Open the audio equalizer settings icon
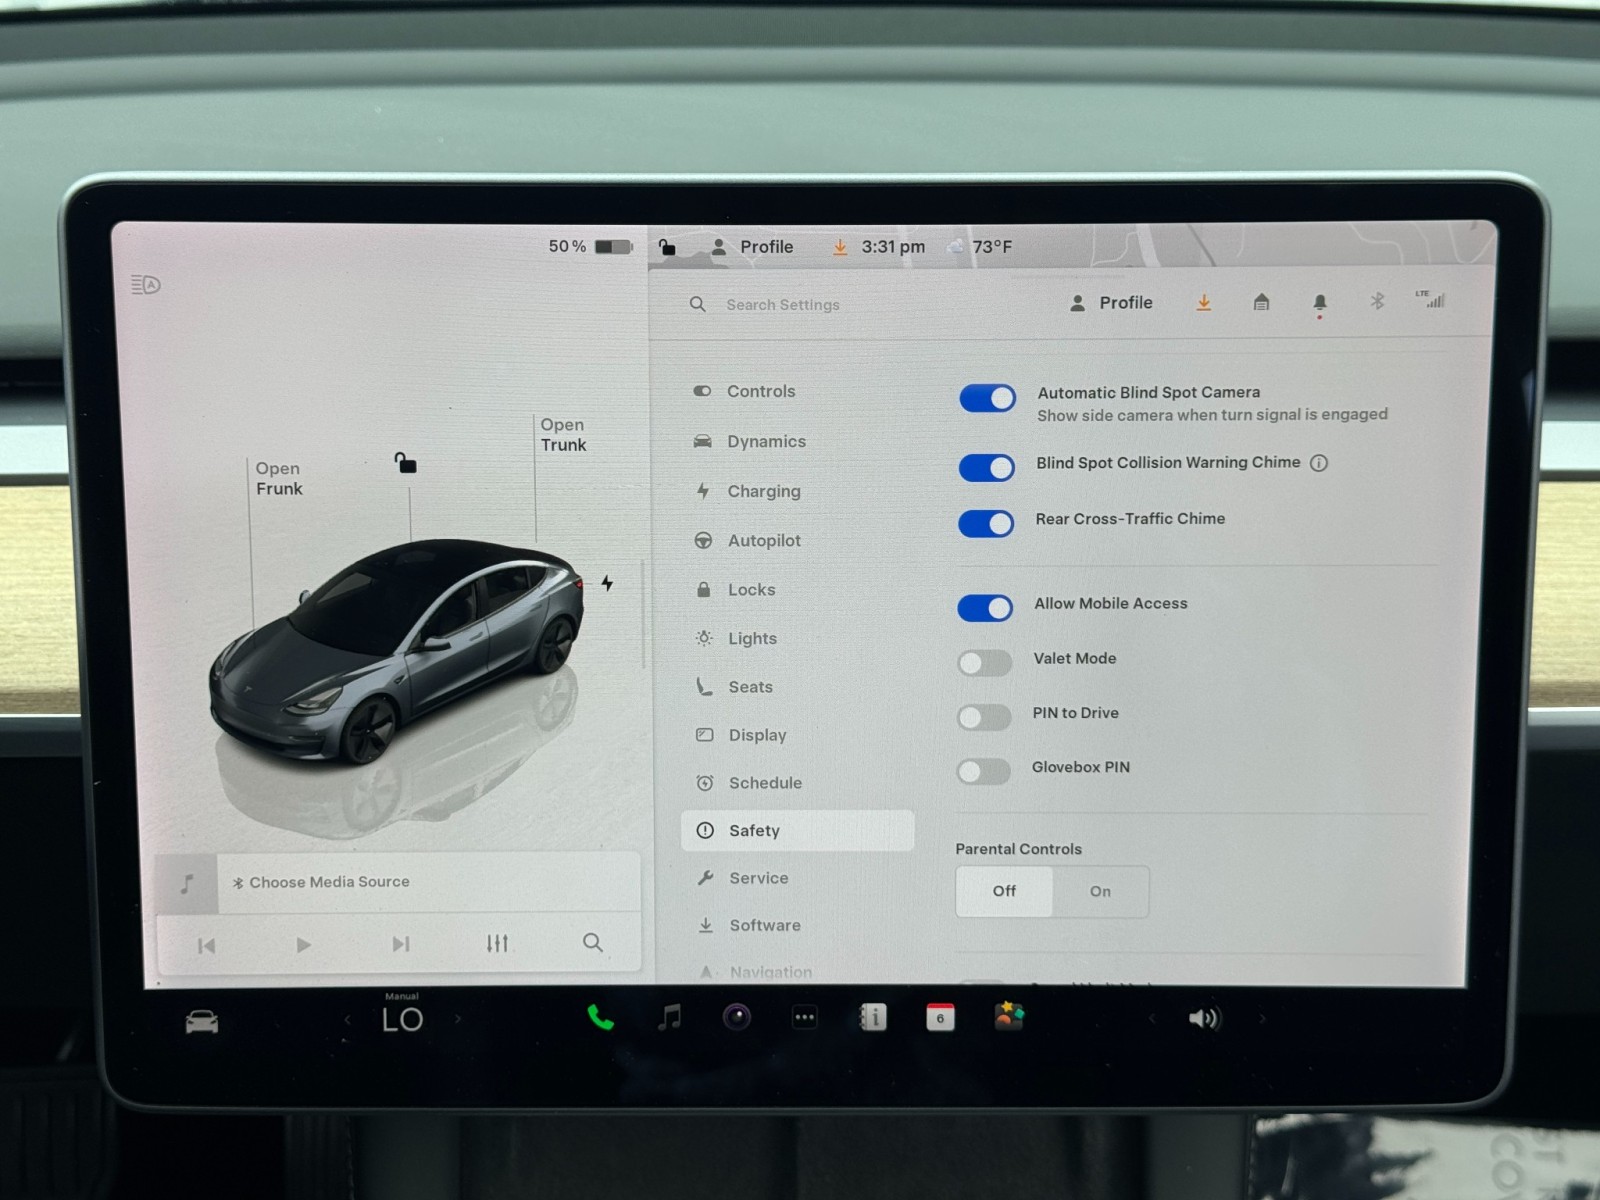Image resolution: width=1600 pixels, height=1200 pixels. pyautogui.click(x=497, y=943)
